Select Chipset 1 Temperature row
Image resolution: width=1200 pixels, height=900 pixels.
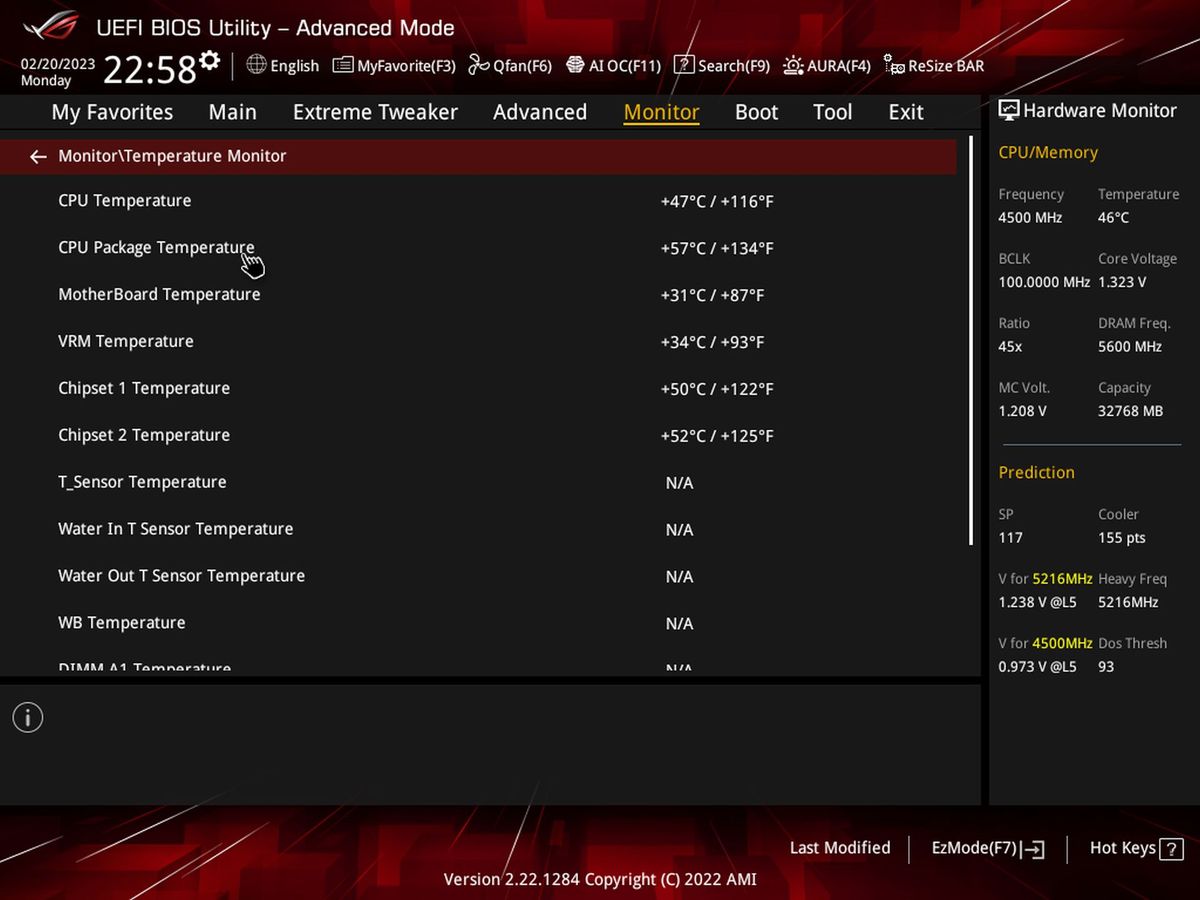pos(478,389)
